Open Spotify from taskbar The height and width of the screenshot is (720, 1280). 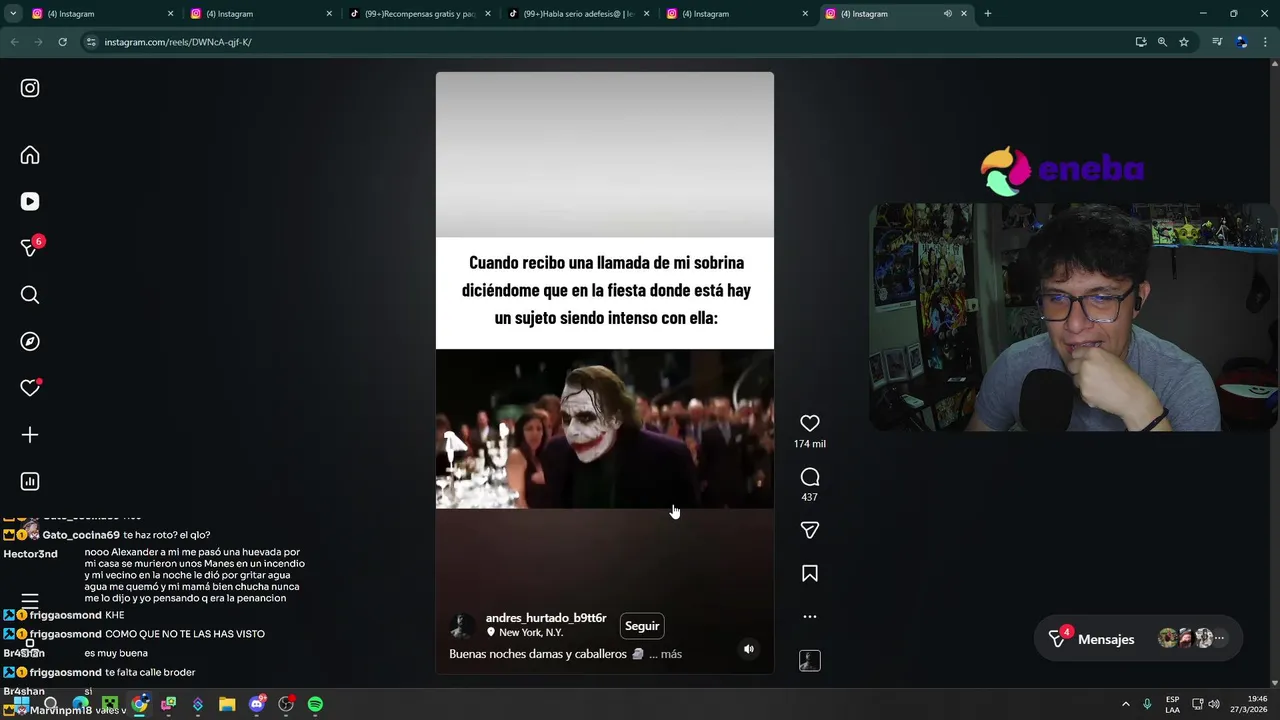(x=315, y=704)
